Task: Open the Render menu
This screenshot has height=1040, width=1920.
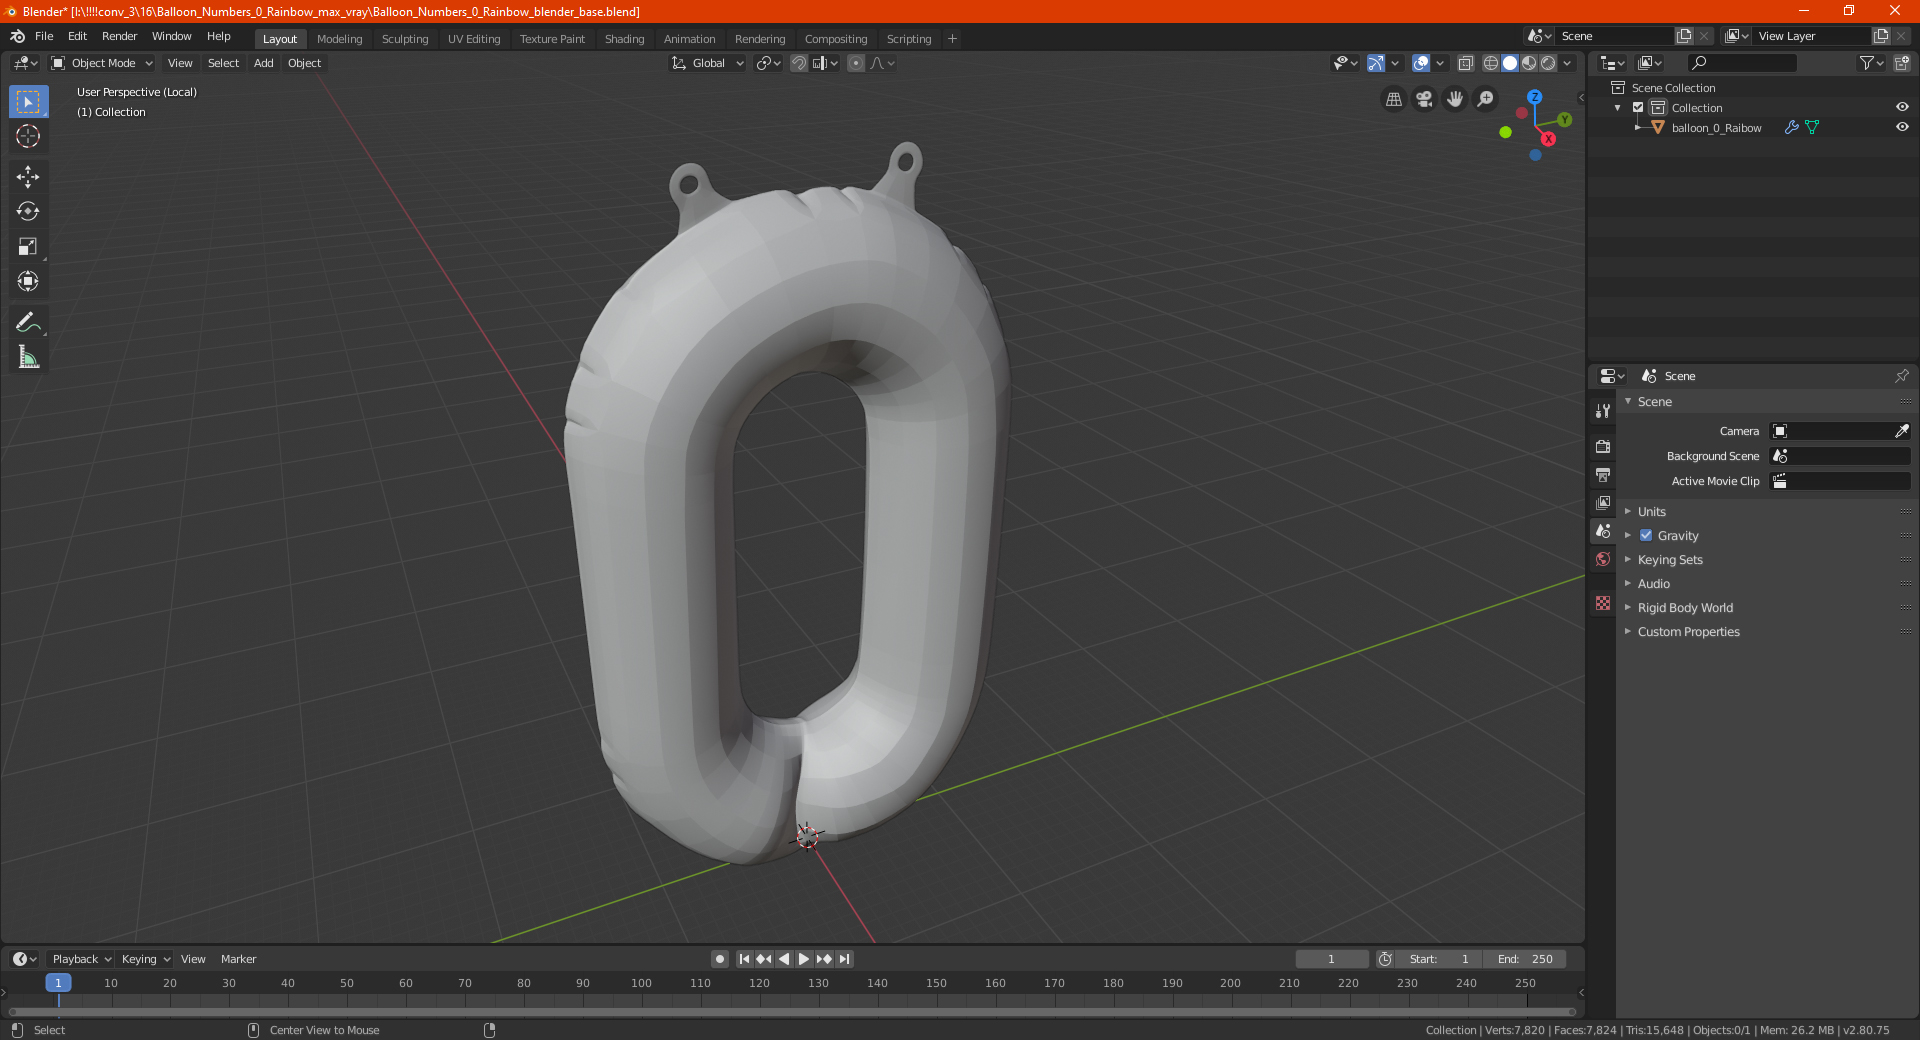Action: point(119,36)
